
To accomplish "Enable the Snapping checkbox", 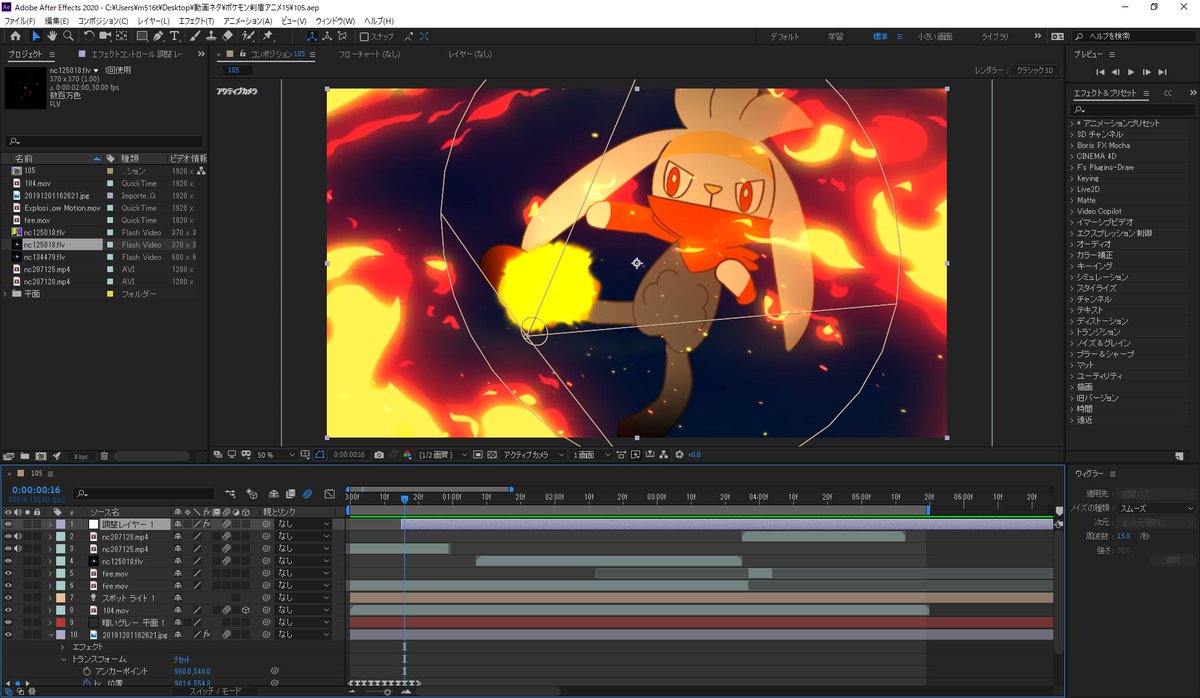I will point(364,37).
